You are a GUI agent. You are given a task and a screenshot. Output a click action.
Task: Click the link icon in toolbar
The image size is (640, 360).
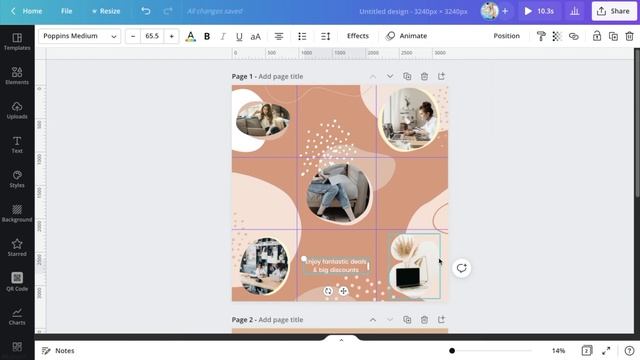tap(573, 36)
